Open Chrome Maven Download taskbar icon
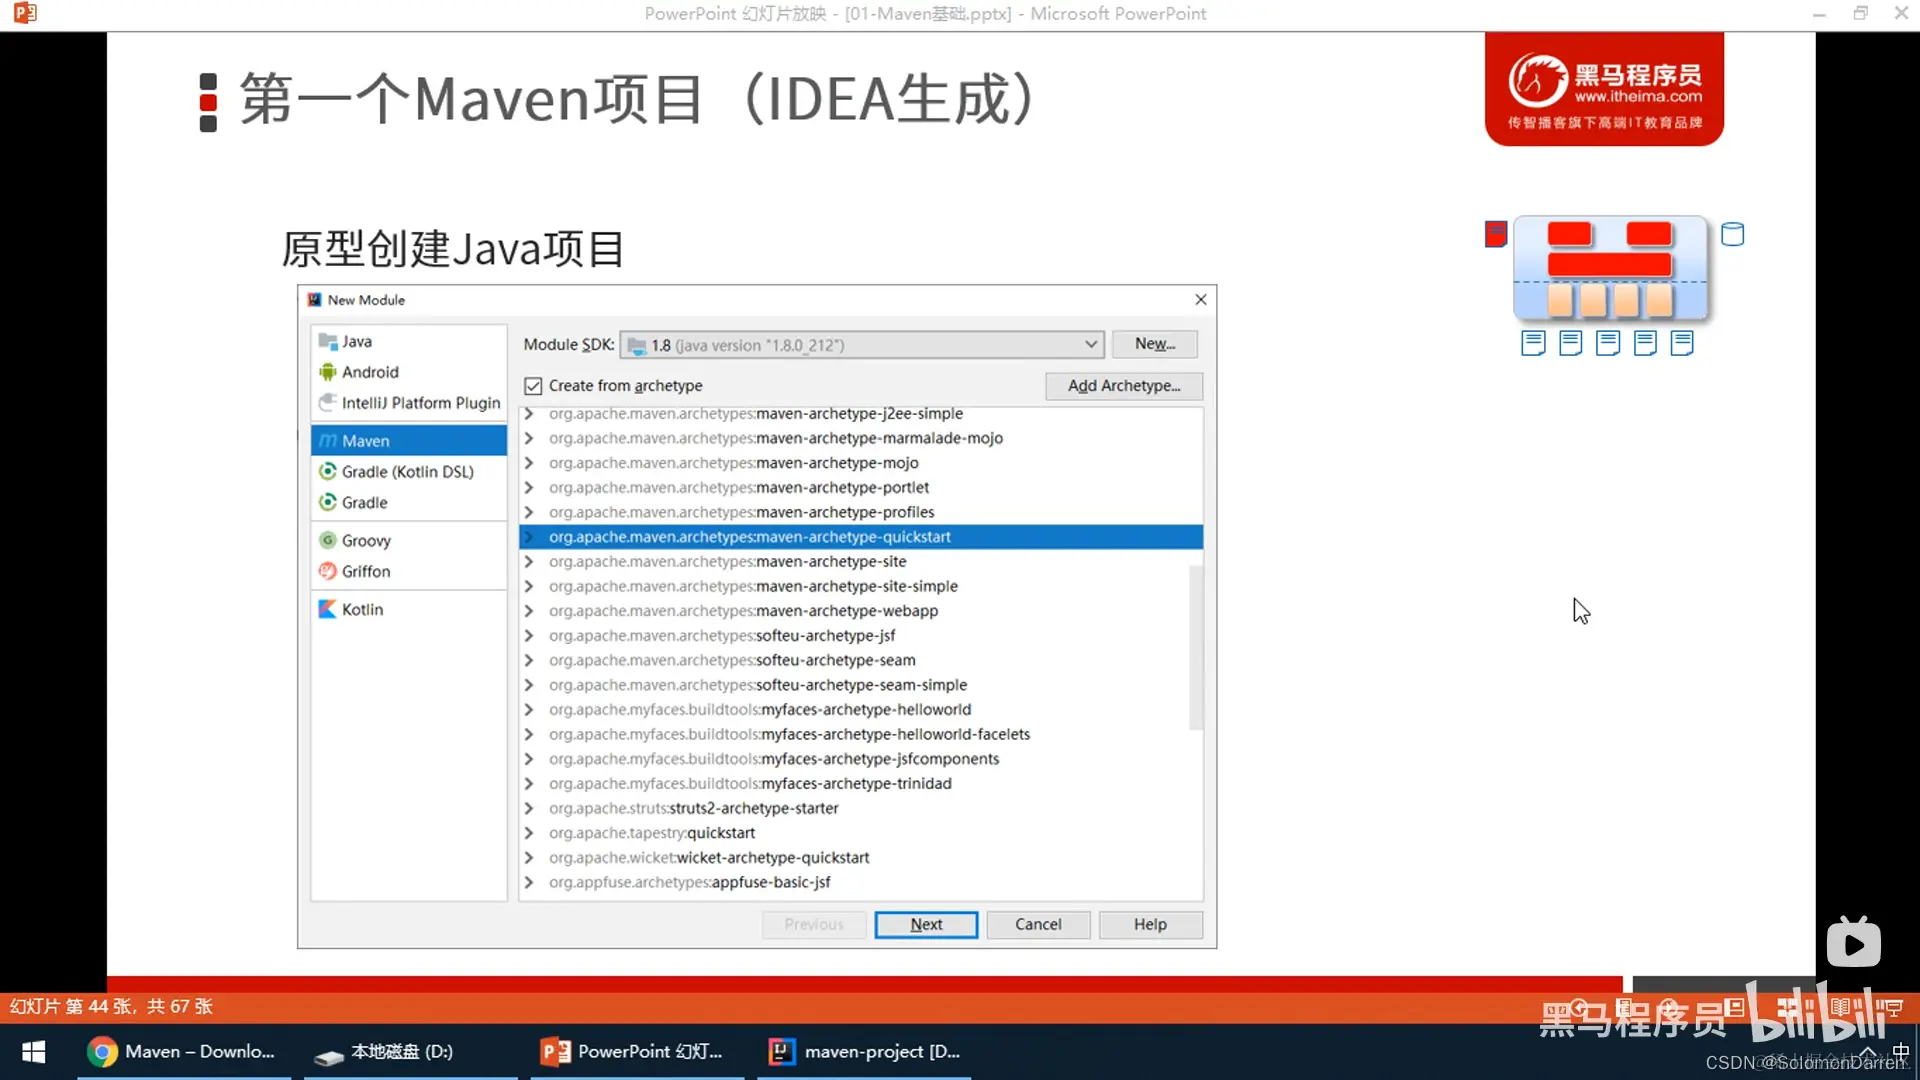 click(102, 1051)
